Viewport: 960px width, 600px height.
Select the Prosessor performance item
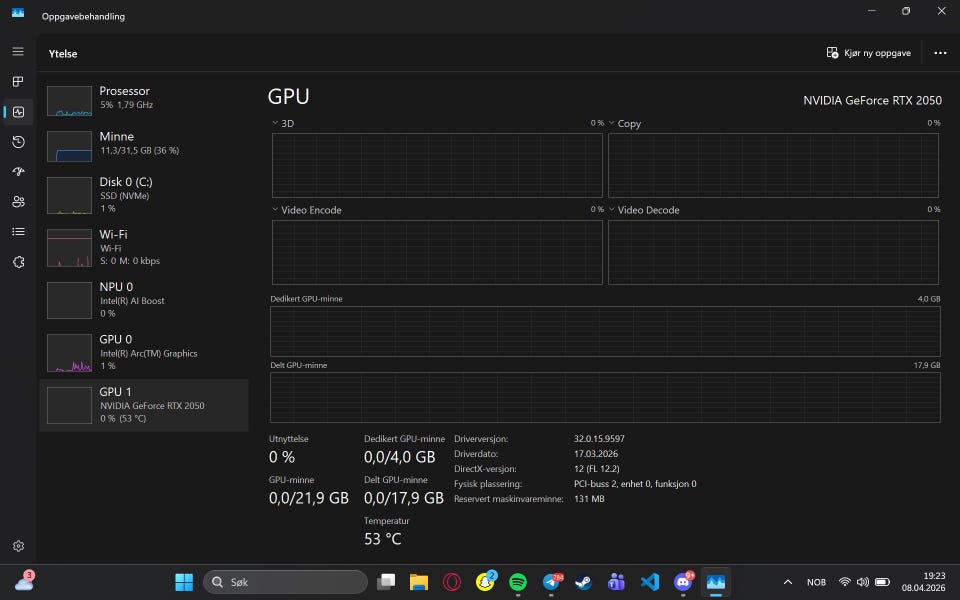point(144,101)
